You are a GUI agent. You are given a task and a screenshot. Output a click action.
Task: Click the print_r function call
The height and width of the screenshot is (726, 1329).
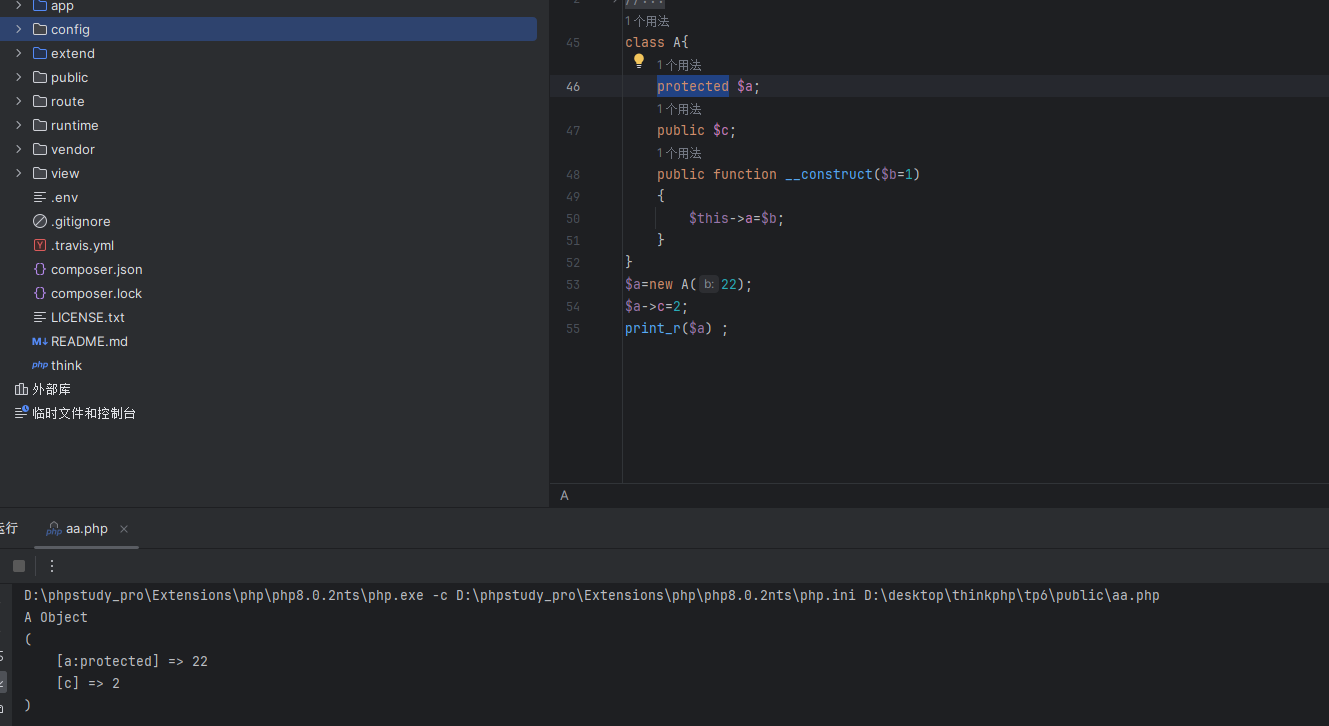coord(653,328)
